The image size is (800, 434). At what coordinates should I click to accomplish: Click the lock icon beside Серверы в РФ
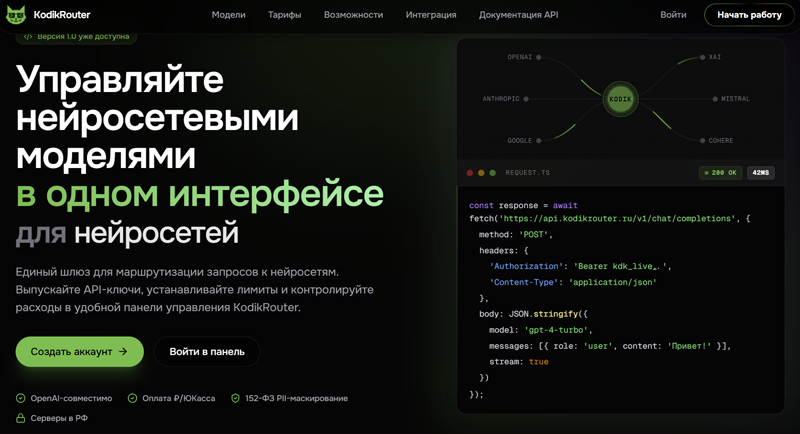tap(20, 418)
